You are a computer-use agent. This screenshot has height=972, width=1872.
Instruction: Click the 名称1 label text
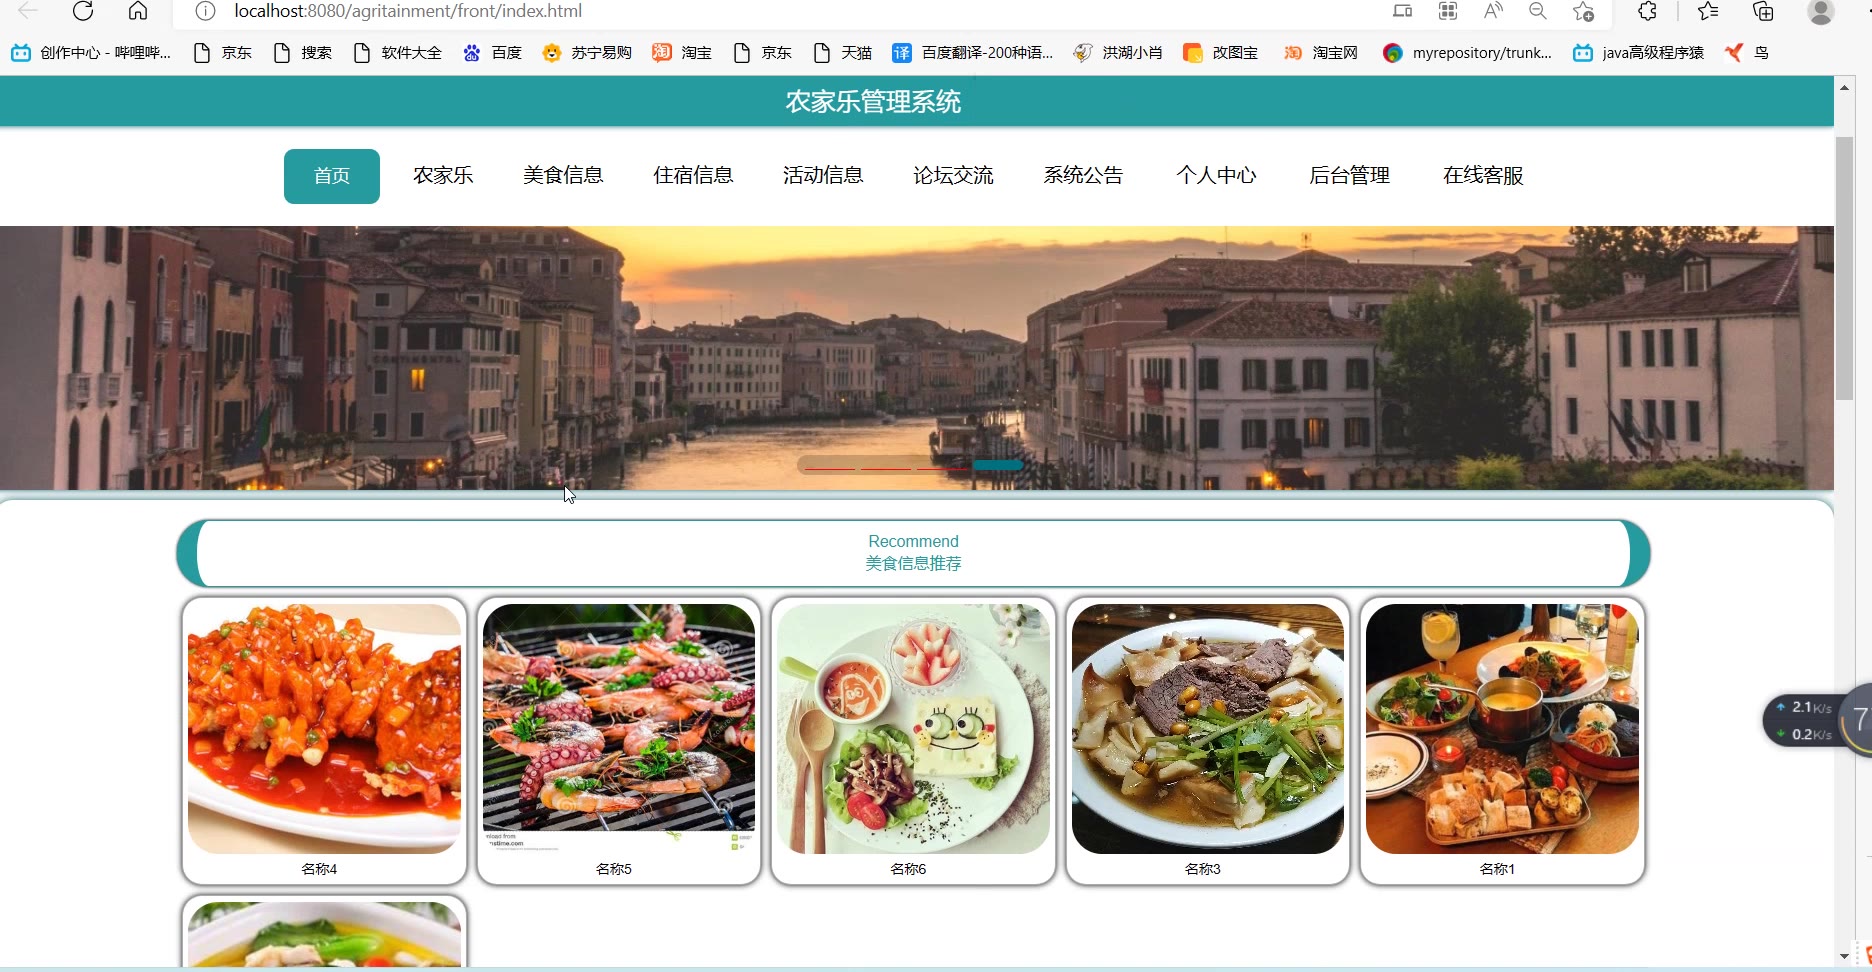point(1497,869)
